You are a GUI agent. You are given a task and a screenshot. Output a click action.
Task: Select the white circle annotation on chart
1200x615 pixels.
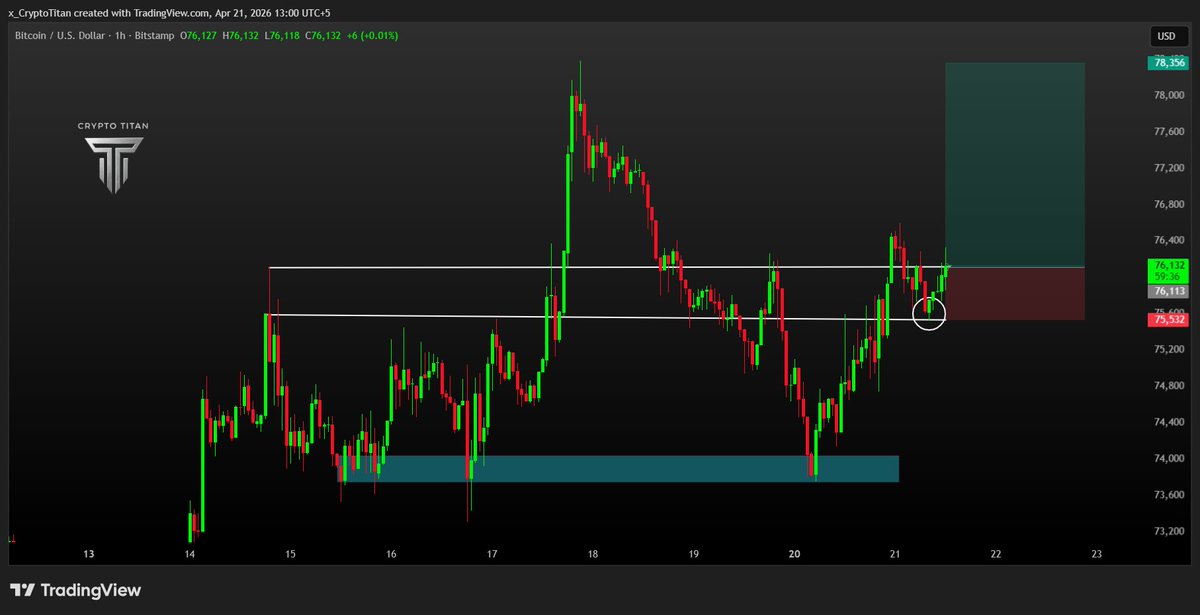pos(929,312)
